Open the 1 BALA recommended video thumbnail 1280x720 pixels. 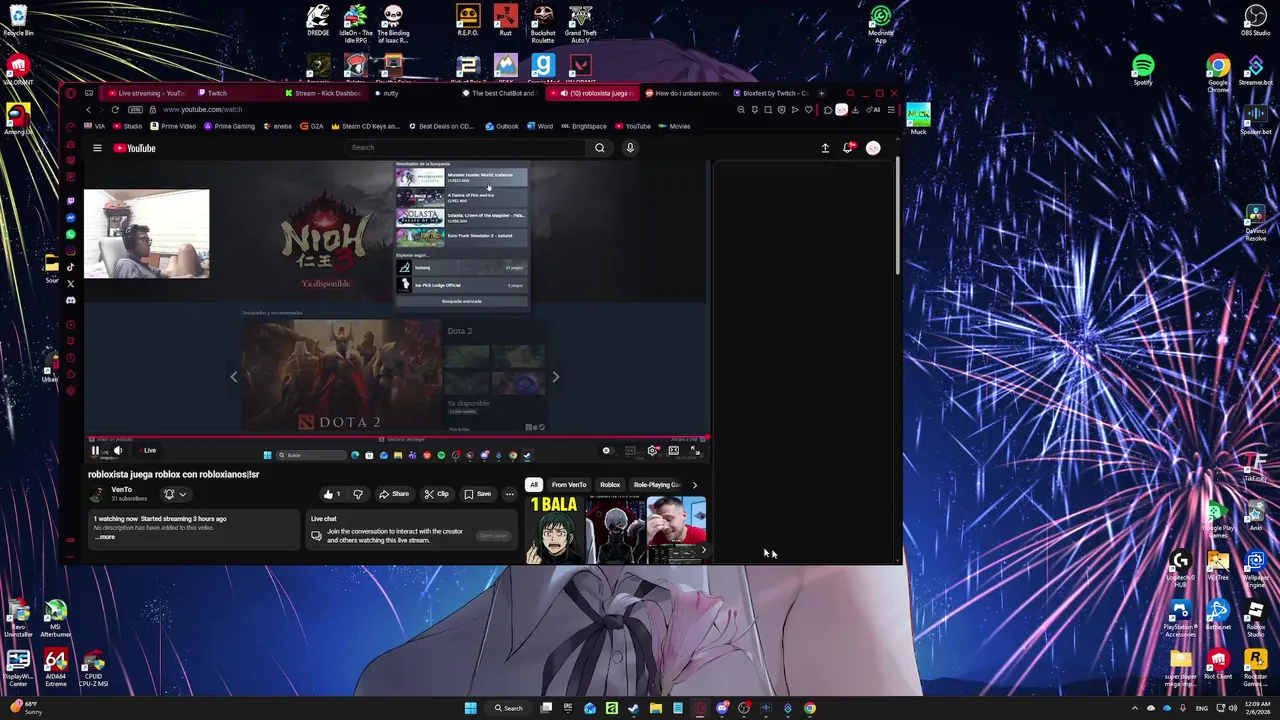[554, 530]
